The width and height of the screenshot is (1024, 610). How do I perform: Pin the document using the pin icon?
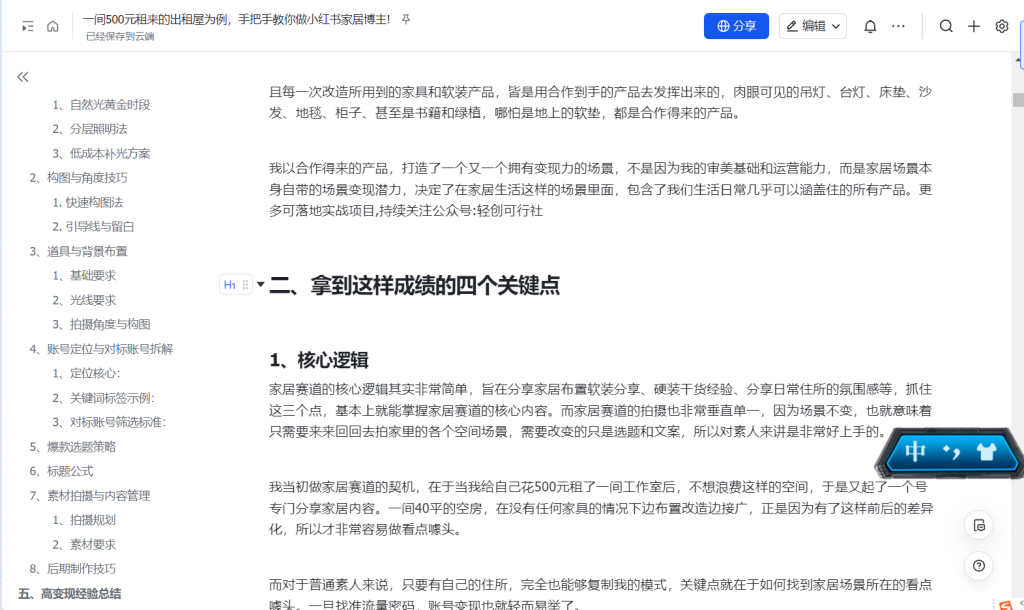[x=405, y=20]
